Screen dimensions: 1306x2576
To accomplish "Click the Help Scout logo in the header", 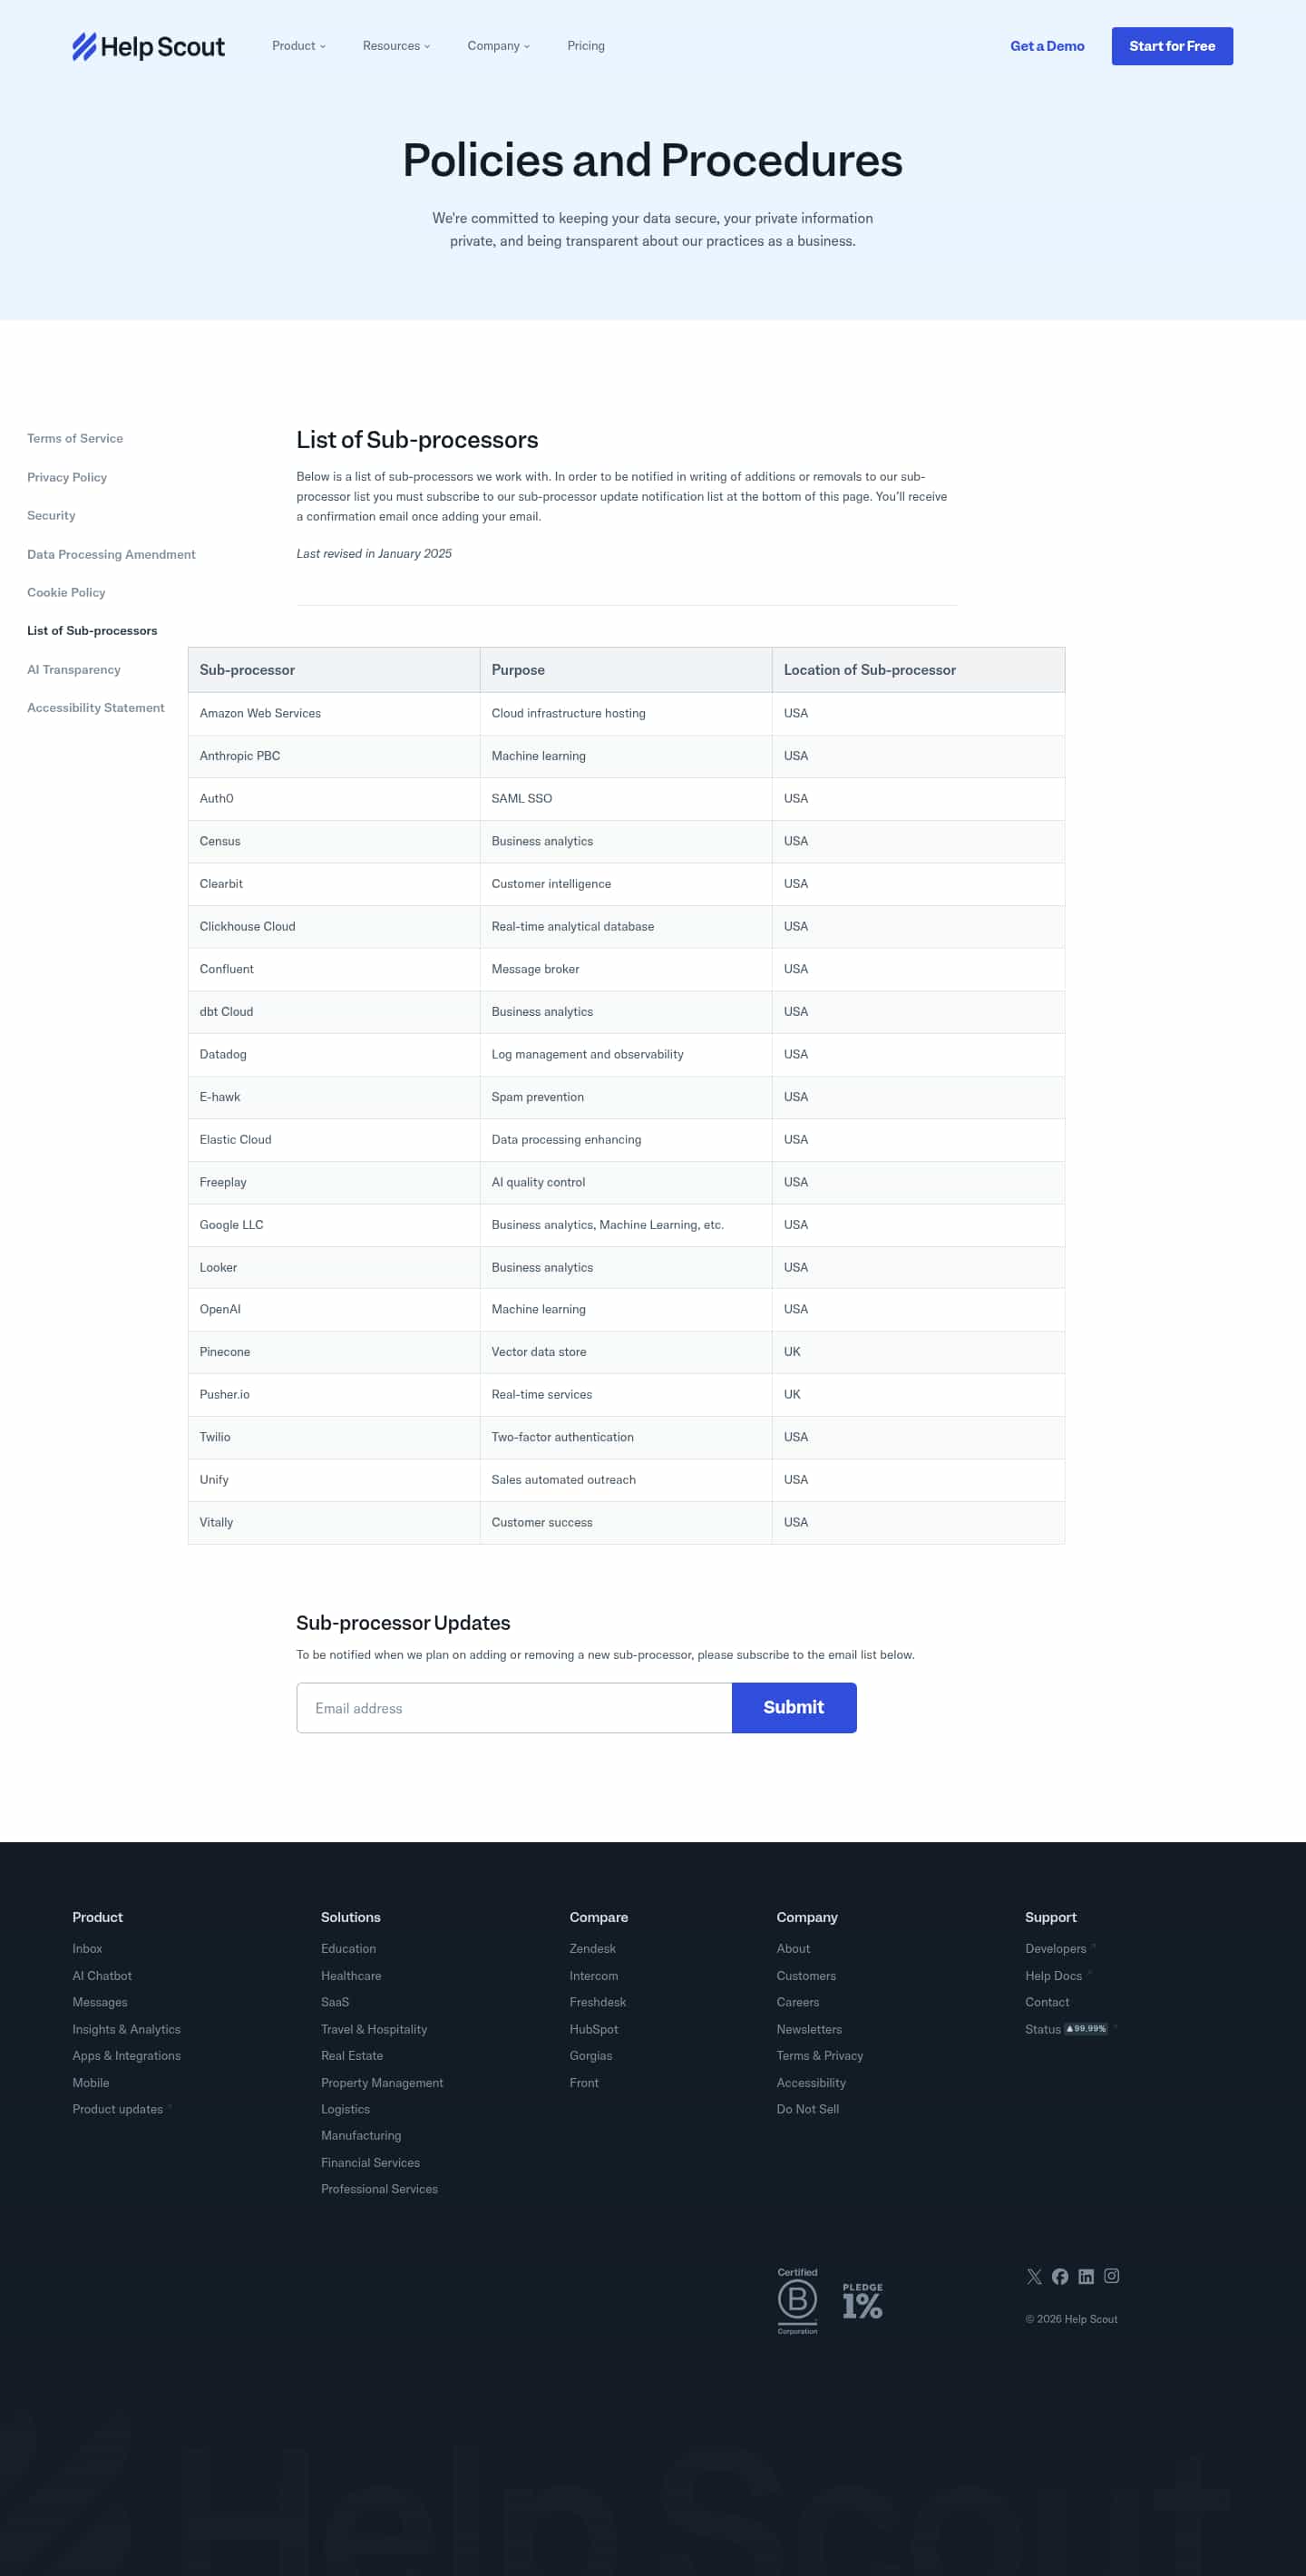I will pyautogui.click(x=147, y=46).
